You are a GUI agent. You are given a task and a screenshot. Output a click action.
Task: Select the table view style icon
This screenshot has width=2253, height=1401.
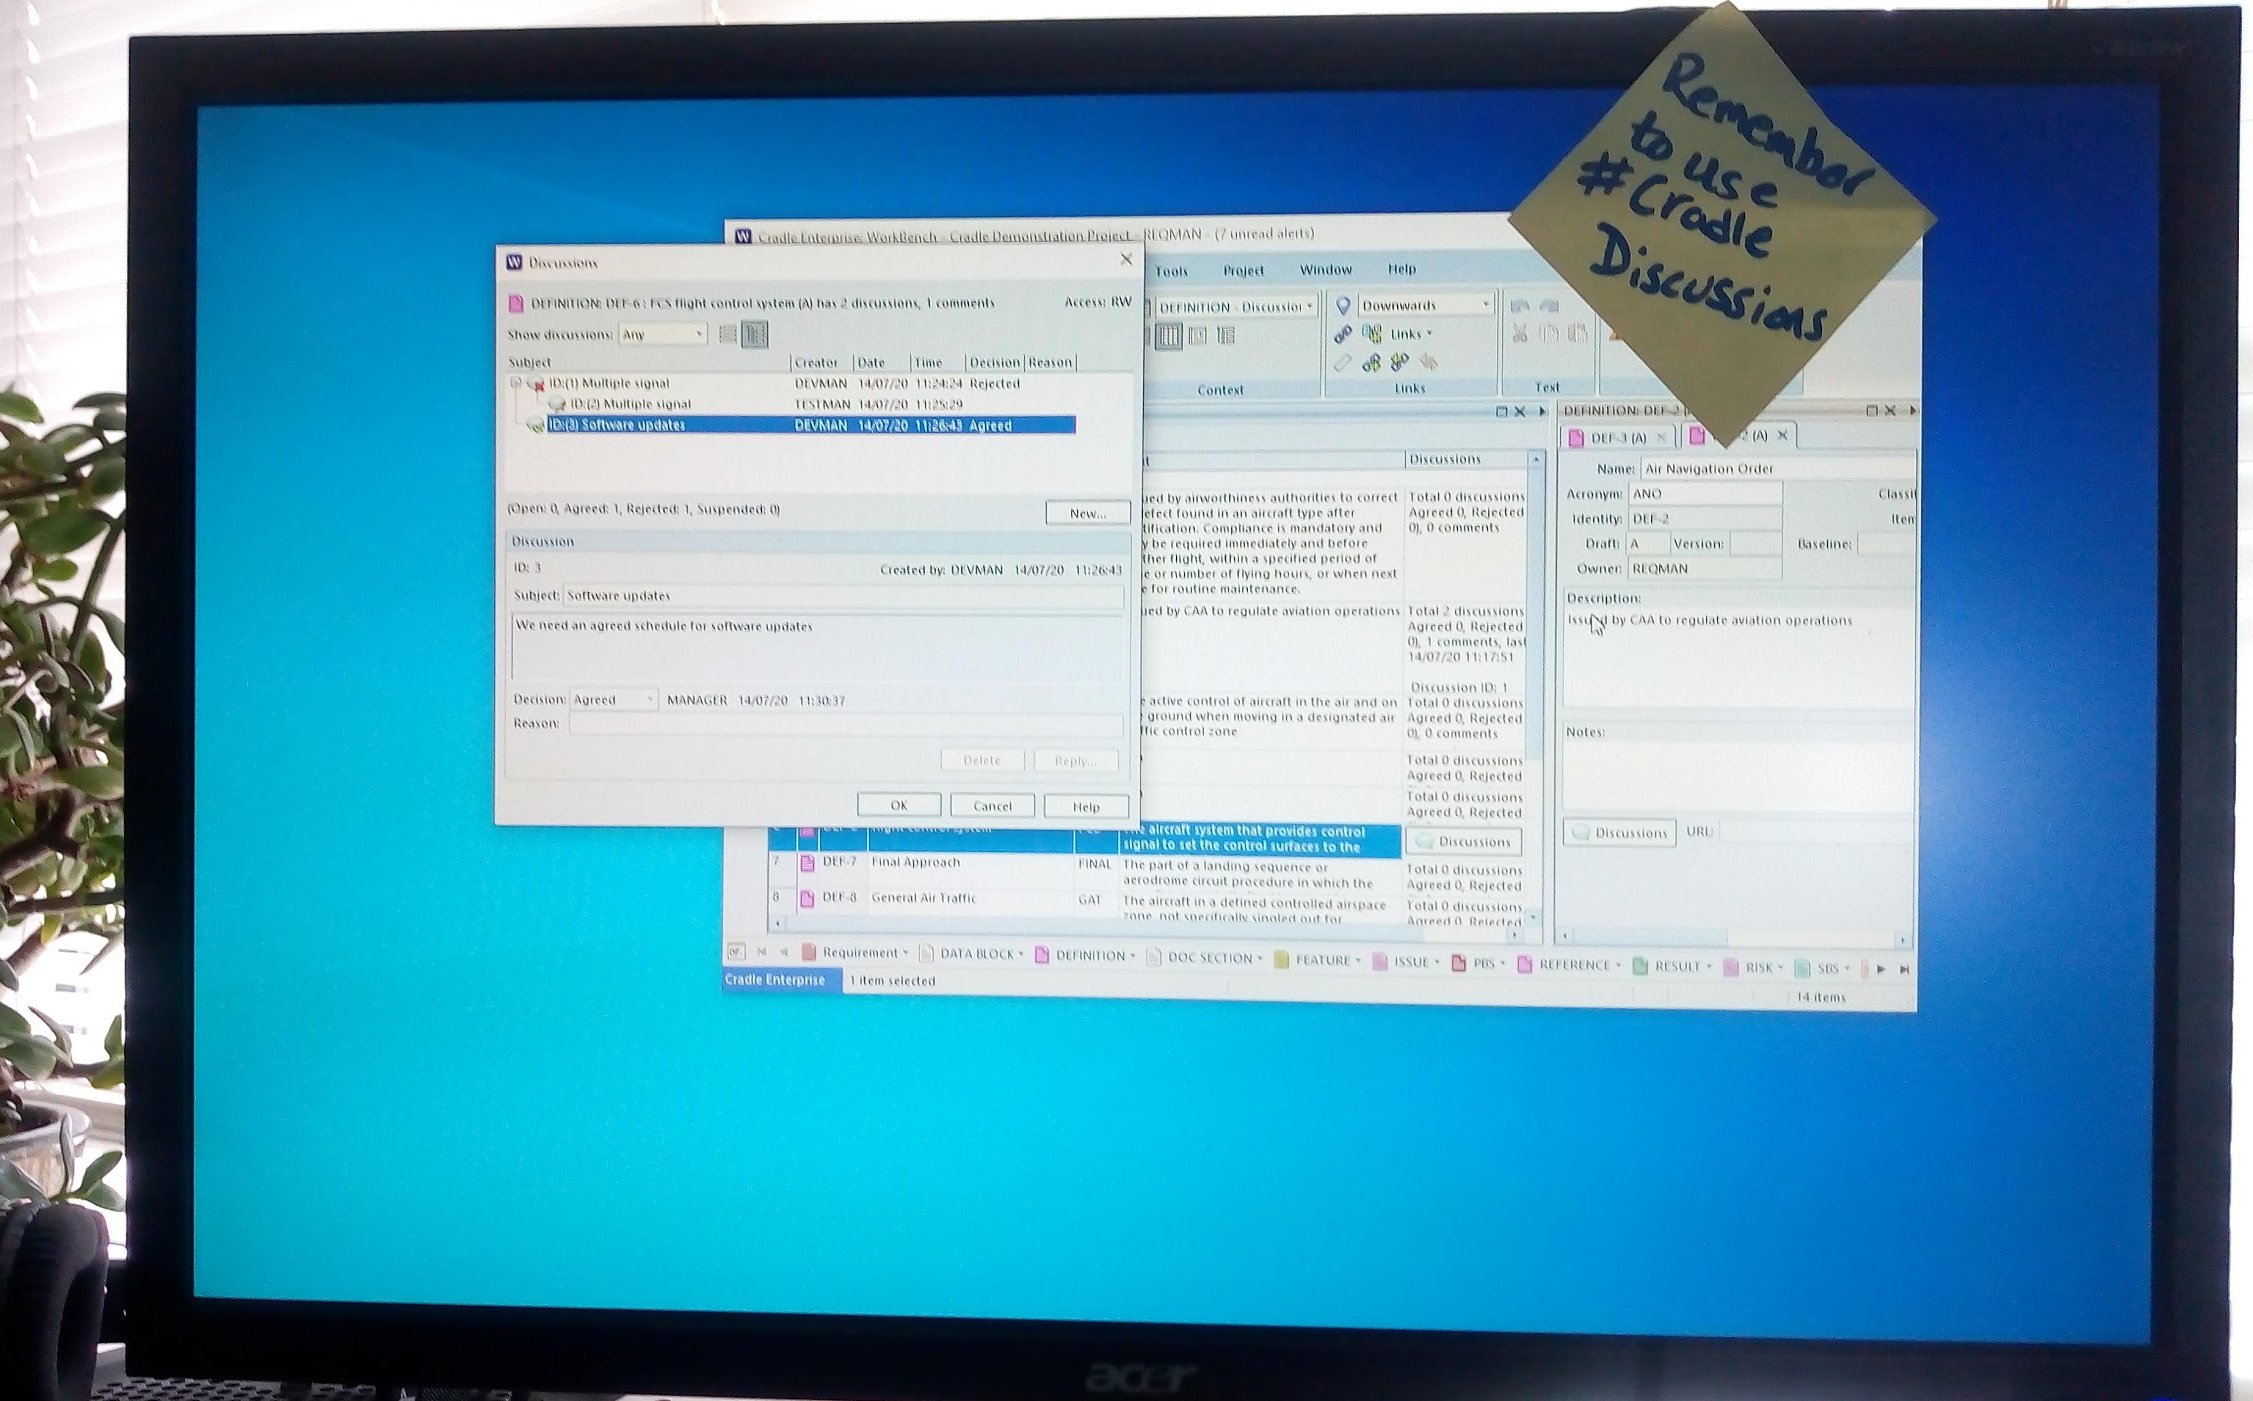[1168, 336]
